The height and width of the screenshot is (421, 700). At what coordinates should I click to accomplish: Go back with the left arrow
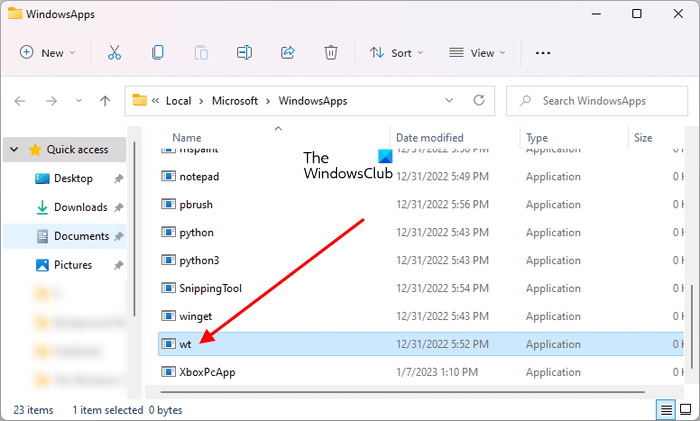[x=20, y=101]
